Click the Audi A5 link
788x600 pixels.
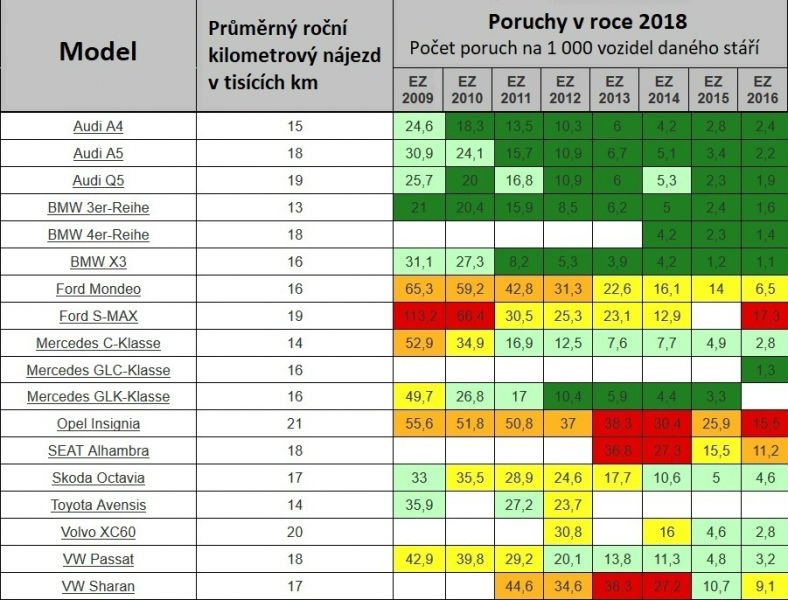pyautogui.click(x=98, y=154)
